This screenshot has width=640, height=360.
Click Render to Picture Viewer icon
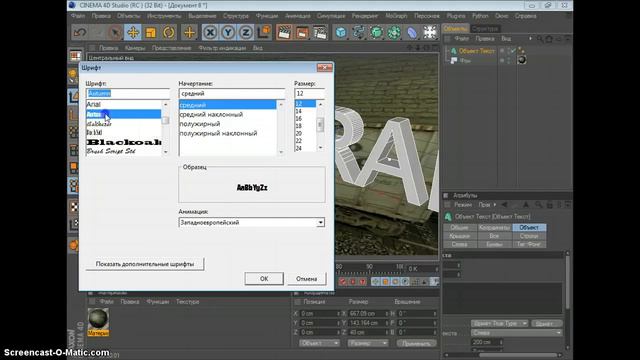[x=302, y=32]
